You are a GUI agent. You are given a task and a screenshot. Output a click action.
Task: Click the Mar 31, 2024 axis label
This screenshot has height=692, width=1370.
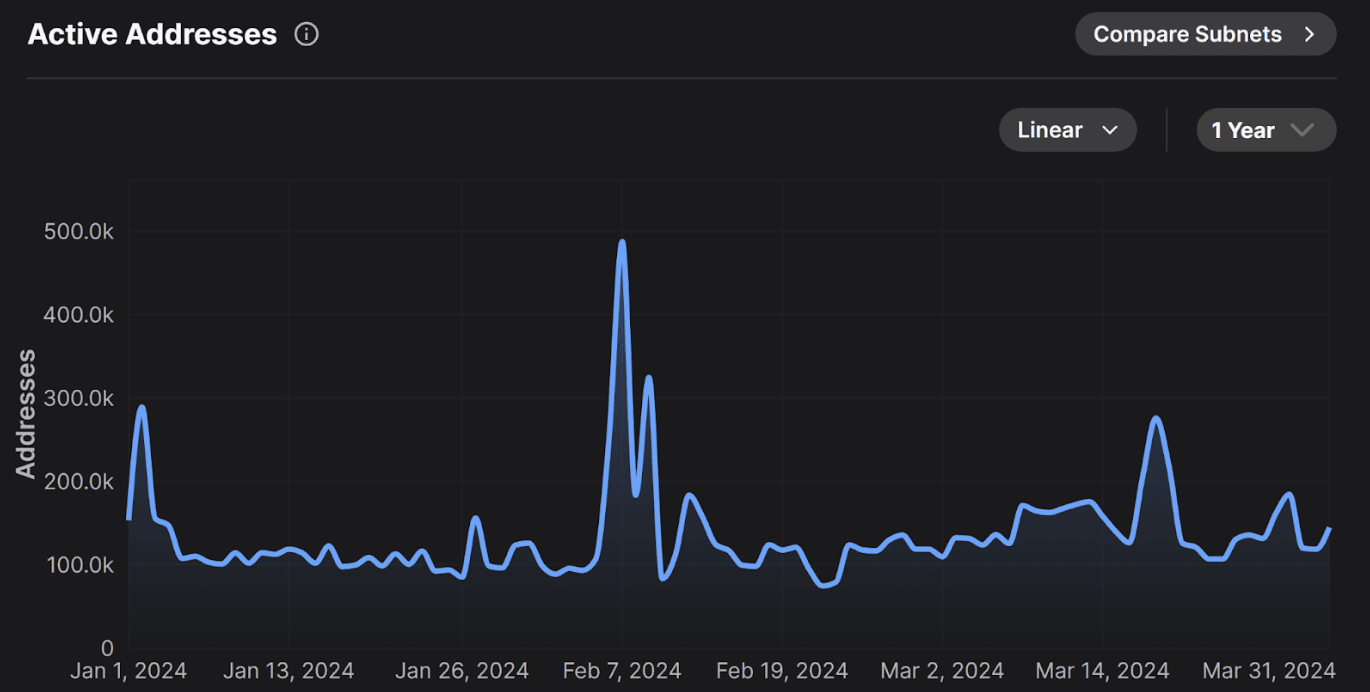tap(1270, 670)
